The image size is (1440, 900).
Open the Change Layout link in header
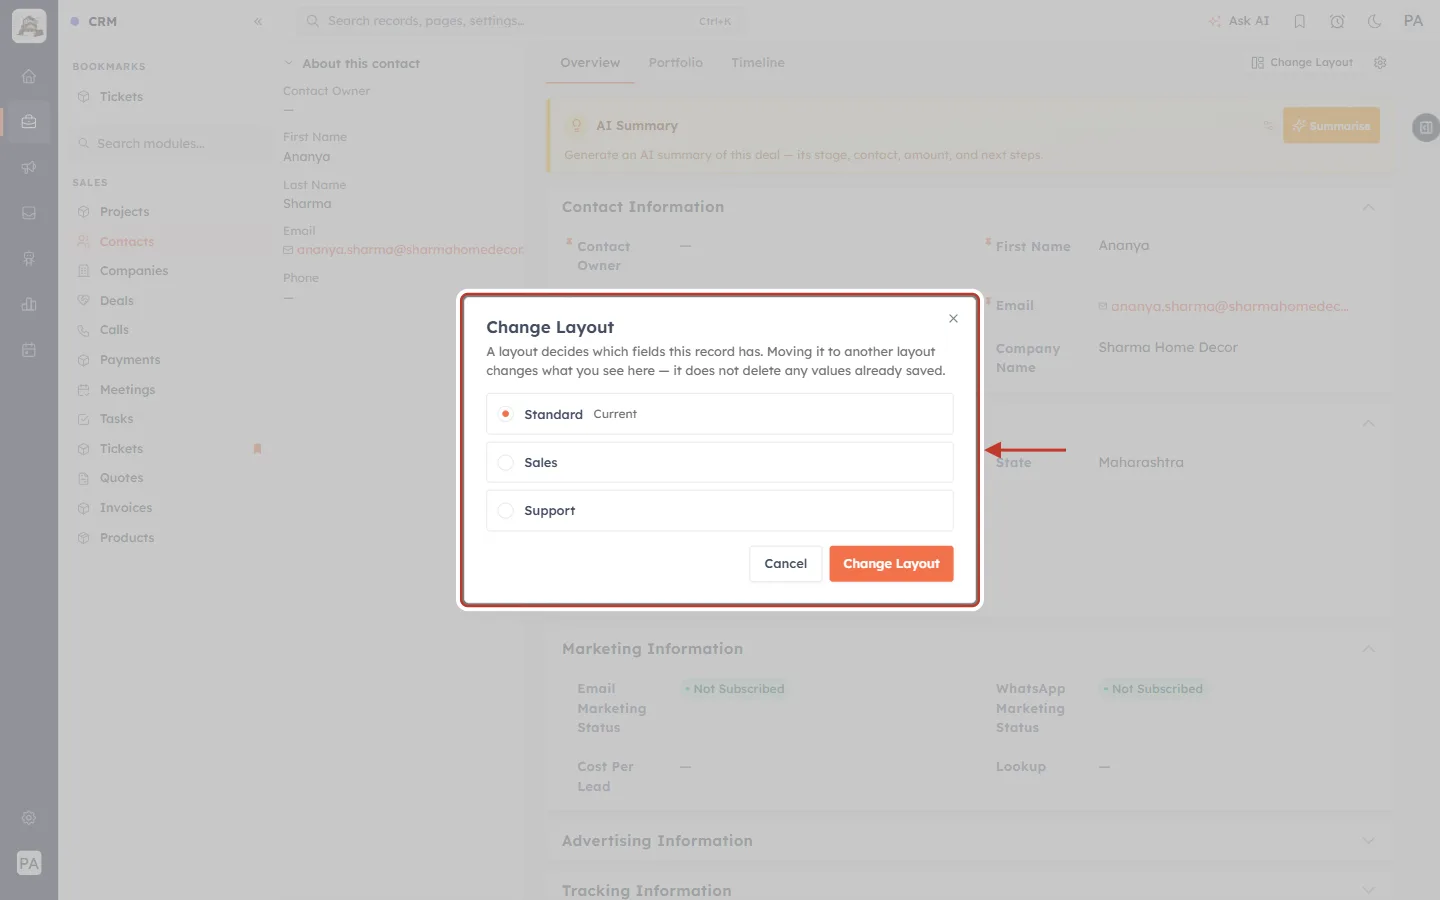pos(1302,63)
